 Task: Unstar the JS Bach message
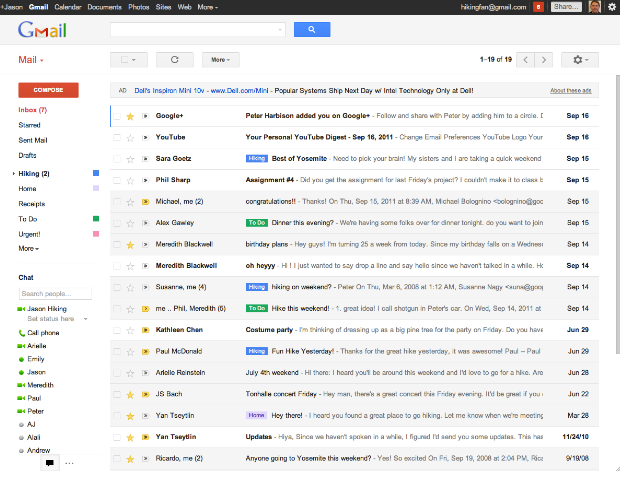tap(130, 395)
